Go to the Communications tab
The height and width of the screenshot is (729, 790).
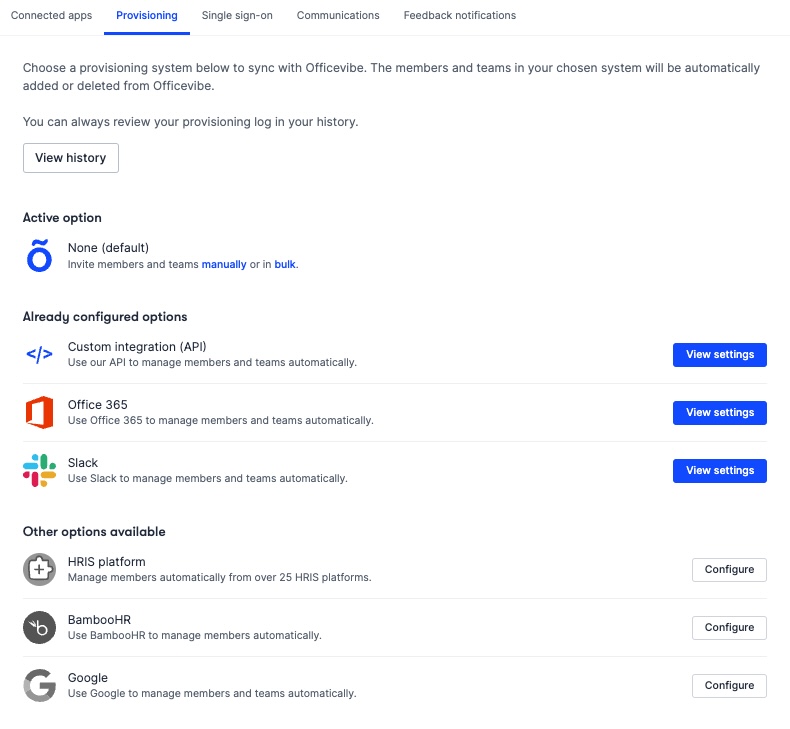(x=338, y=16)
